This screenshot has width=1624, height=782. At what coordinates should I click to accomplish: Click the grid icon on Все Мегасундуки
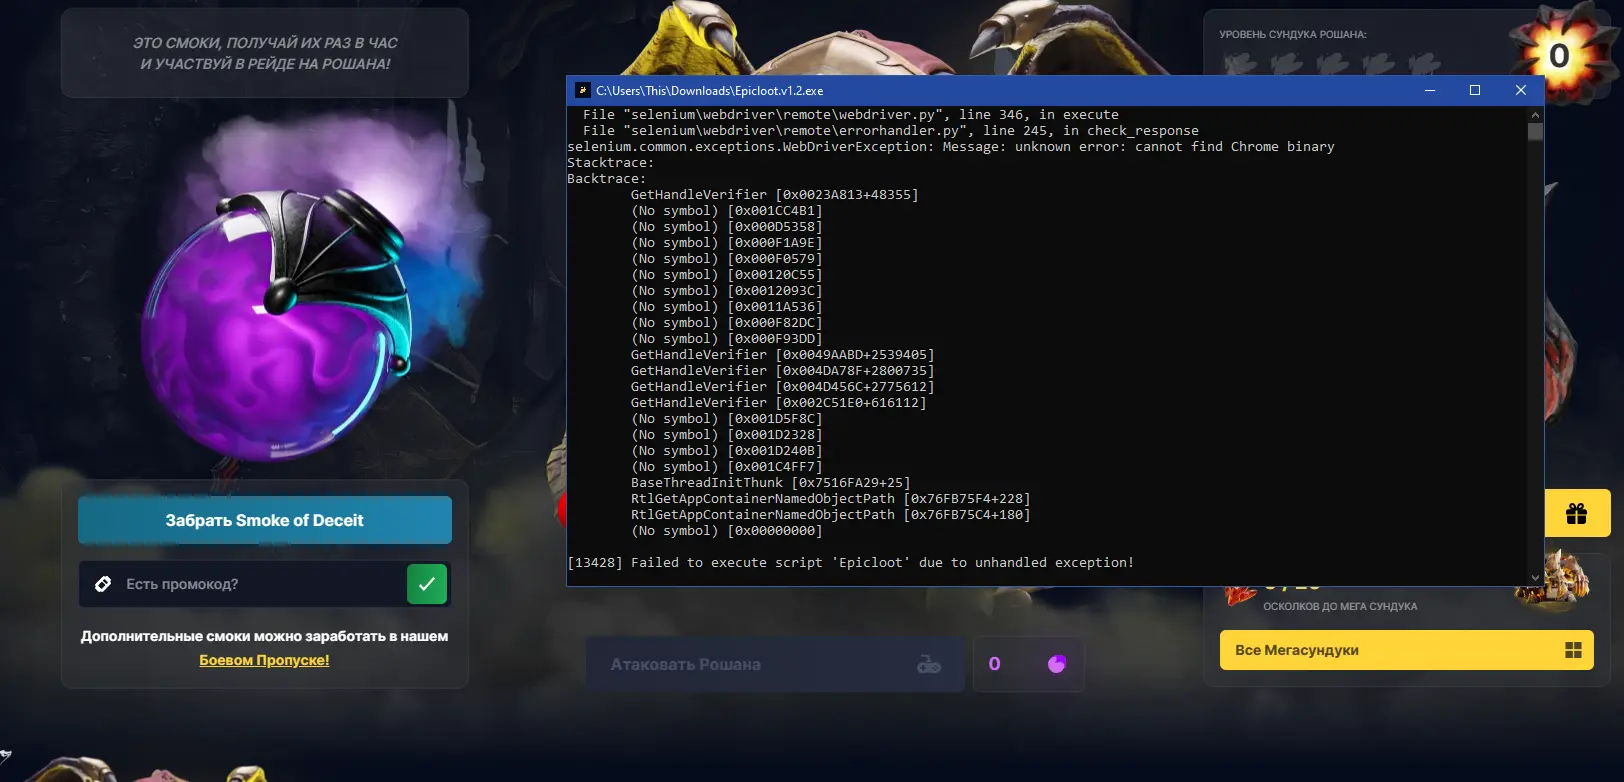coord(1573,650)
